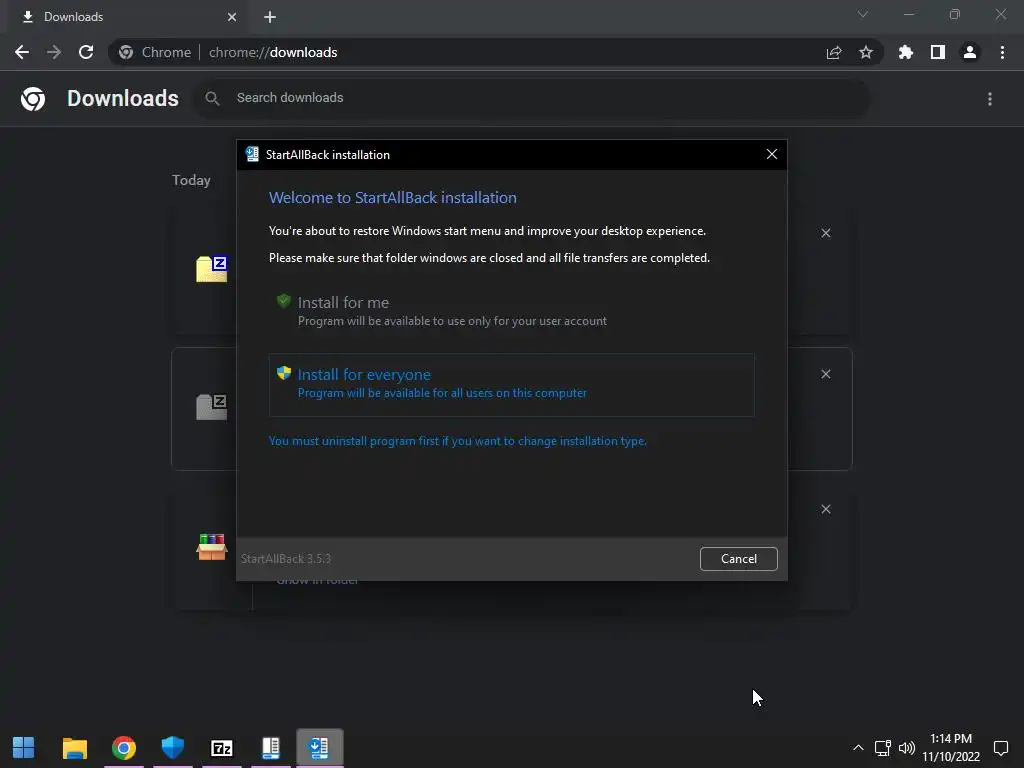This screenshot has width=1024, height=768.
Task: Toggle Chrome side panel
Action: 938,52
